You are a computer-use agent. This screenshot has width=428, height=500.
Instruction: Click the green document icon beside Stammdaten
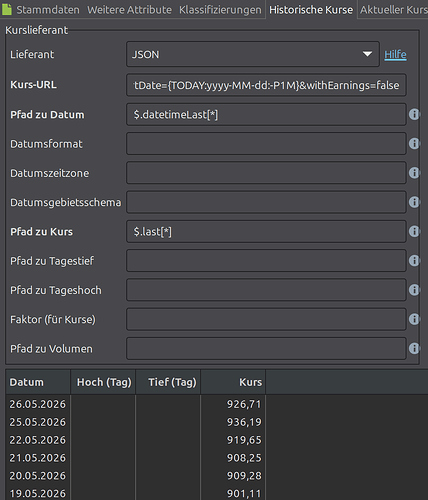click(7, 9)
